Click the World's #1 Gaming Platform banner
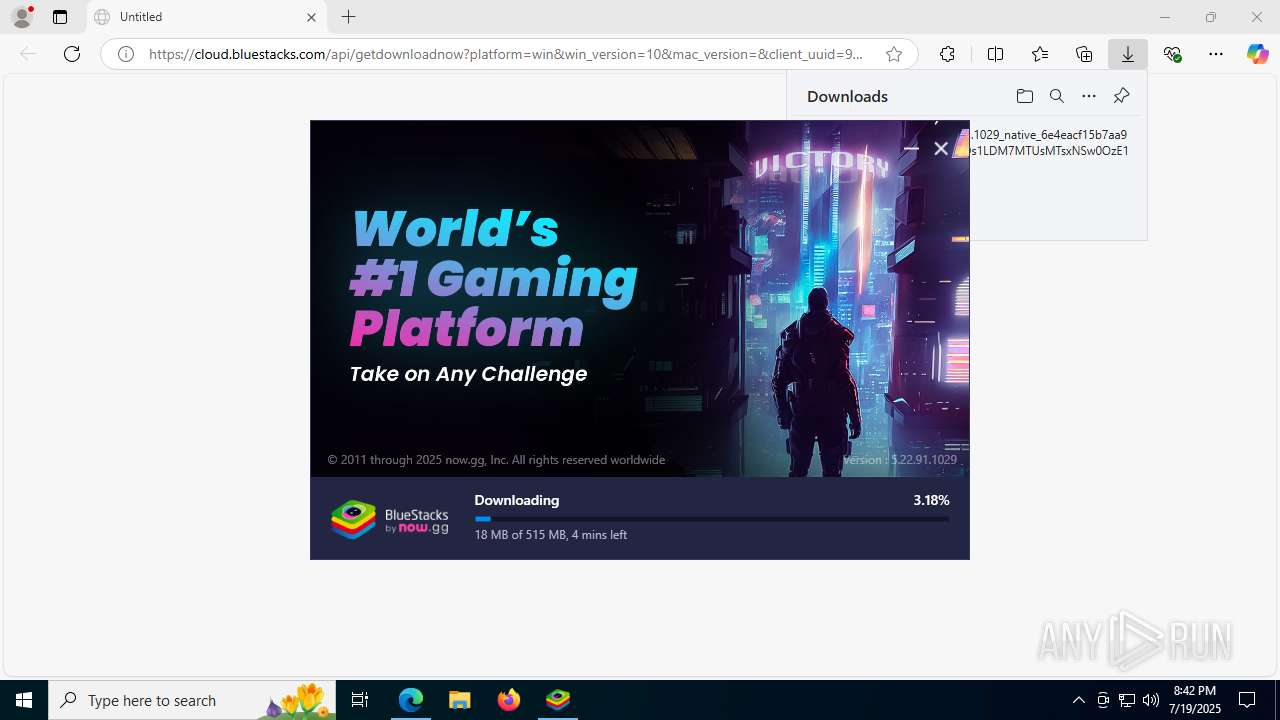The height and width of the screenshot is (720, 1280). pos(494,278)
